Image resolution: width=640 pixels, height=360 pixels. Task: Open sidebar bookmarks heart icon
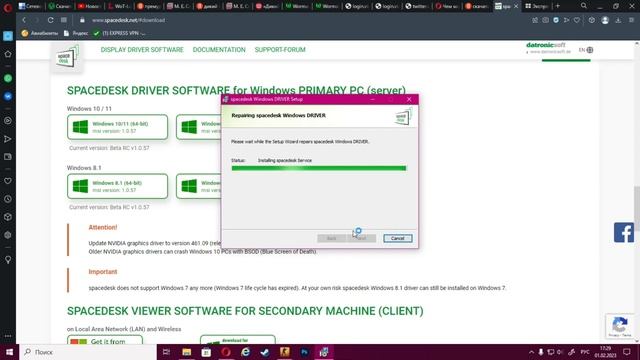tap(8, 181)
